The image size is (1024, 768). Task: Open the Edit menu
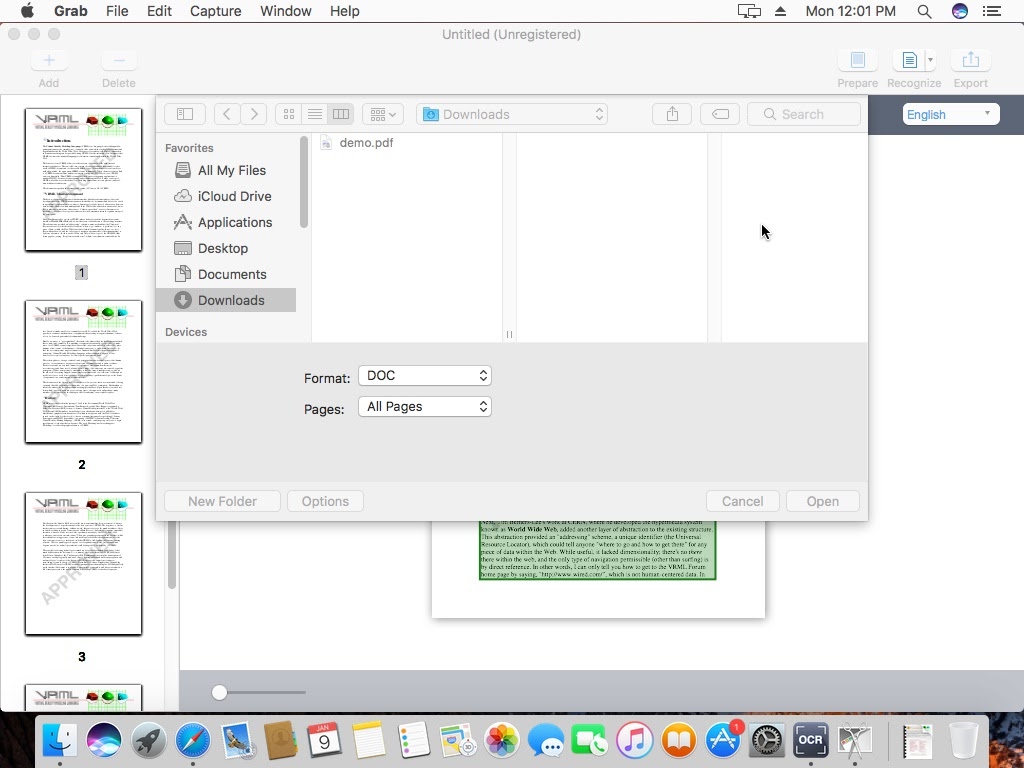tap(159, 11)
